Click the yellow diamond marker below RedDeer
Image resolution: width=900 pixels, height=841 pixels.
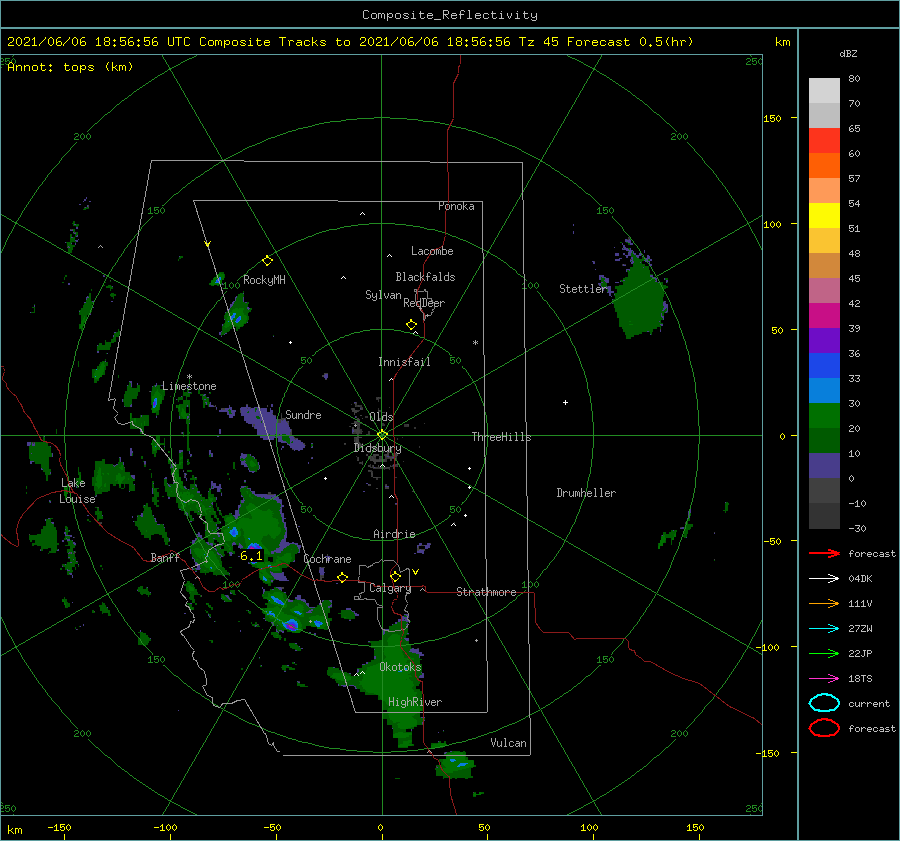[412, 325]
